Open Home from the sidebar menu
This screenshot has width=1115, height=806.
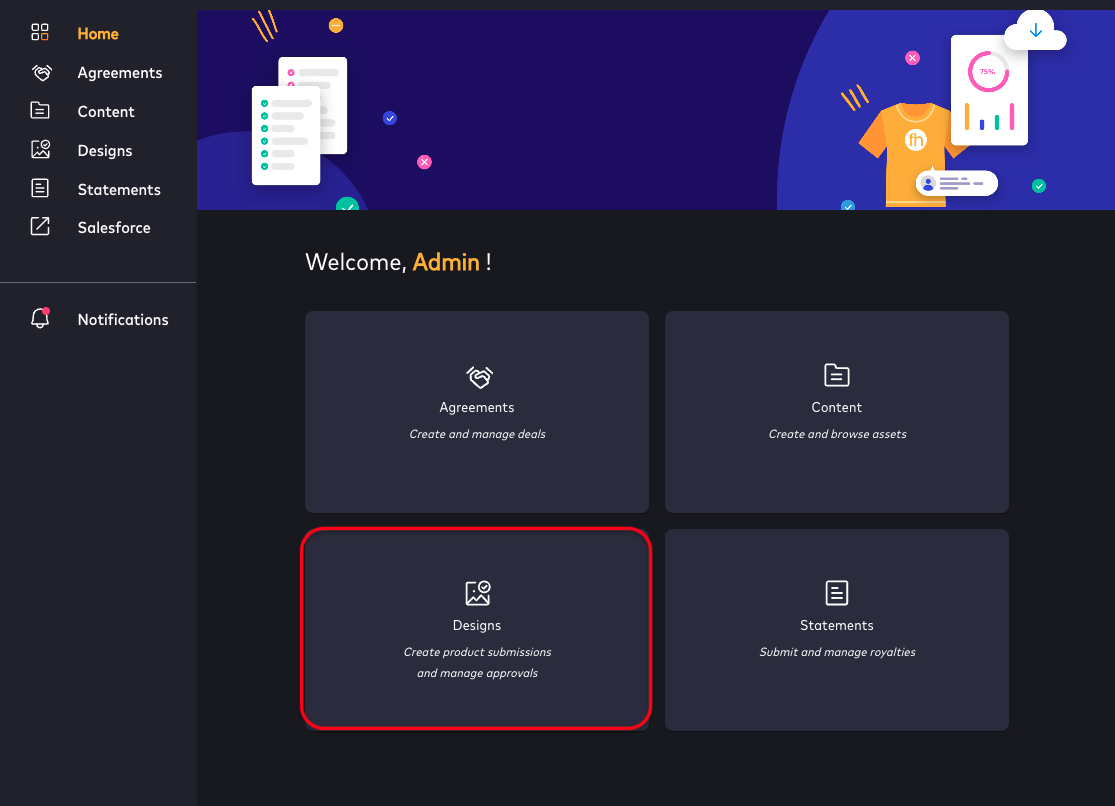click(x=98, y=33)
